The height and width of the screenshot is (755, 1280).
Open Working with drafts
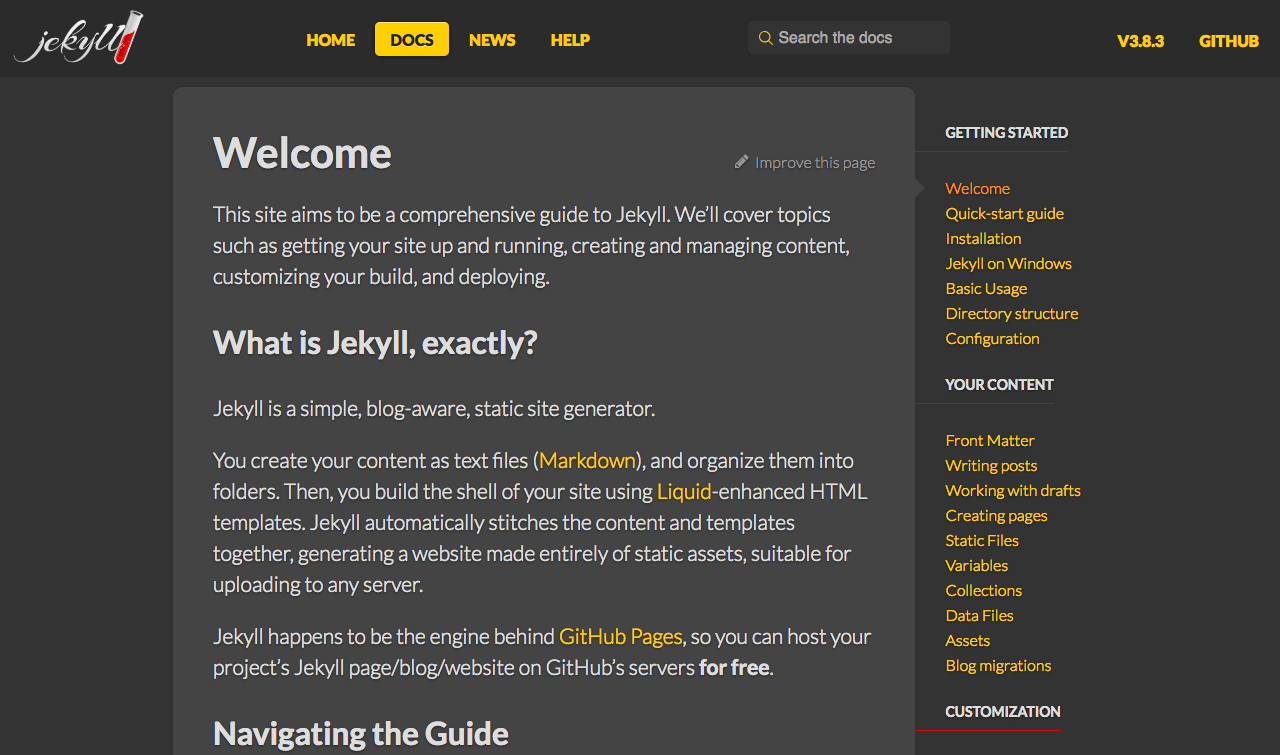pos(1013,490)
